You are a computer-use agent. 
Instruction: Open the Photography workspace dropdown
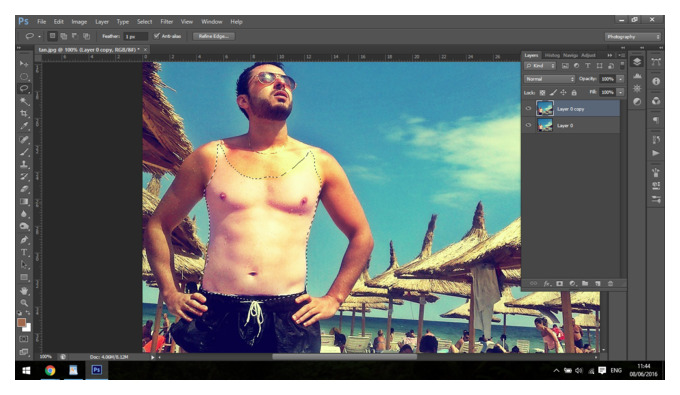632,37
